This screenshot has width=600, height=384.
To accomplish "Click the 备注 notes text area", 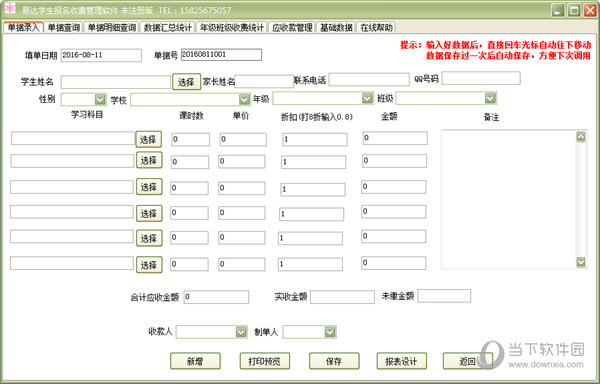I will (x=509, y=199).
